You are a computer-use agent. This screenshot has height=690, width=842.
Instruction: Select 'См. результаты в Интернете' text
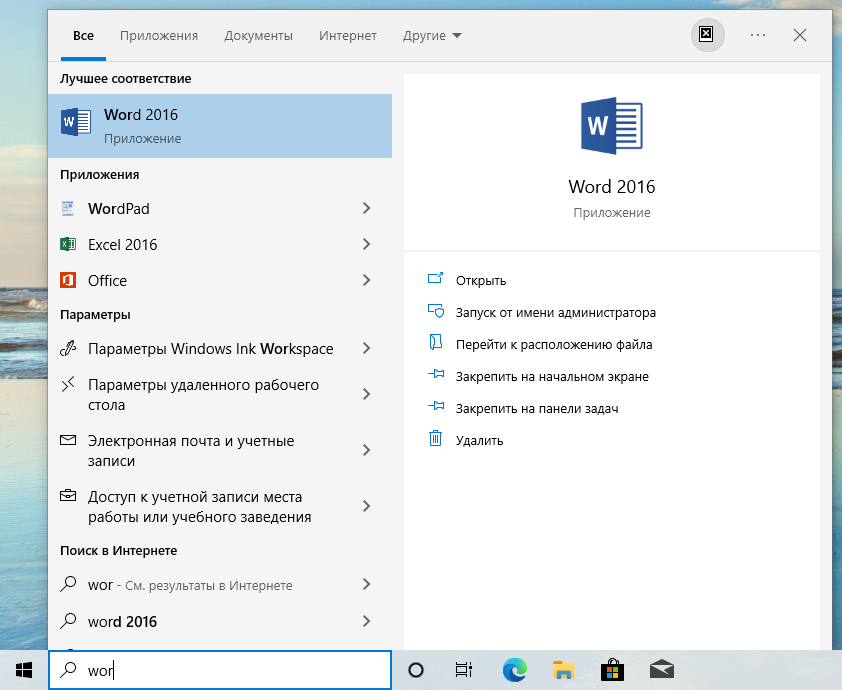coord(208,586)
